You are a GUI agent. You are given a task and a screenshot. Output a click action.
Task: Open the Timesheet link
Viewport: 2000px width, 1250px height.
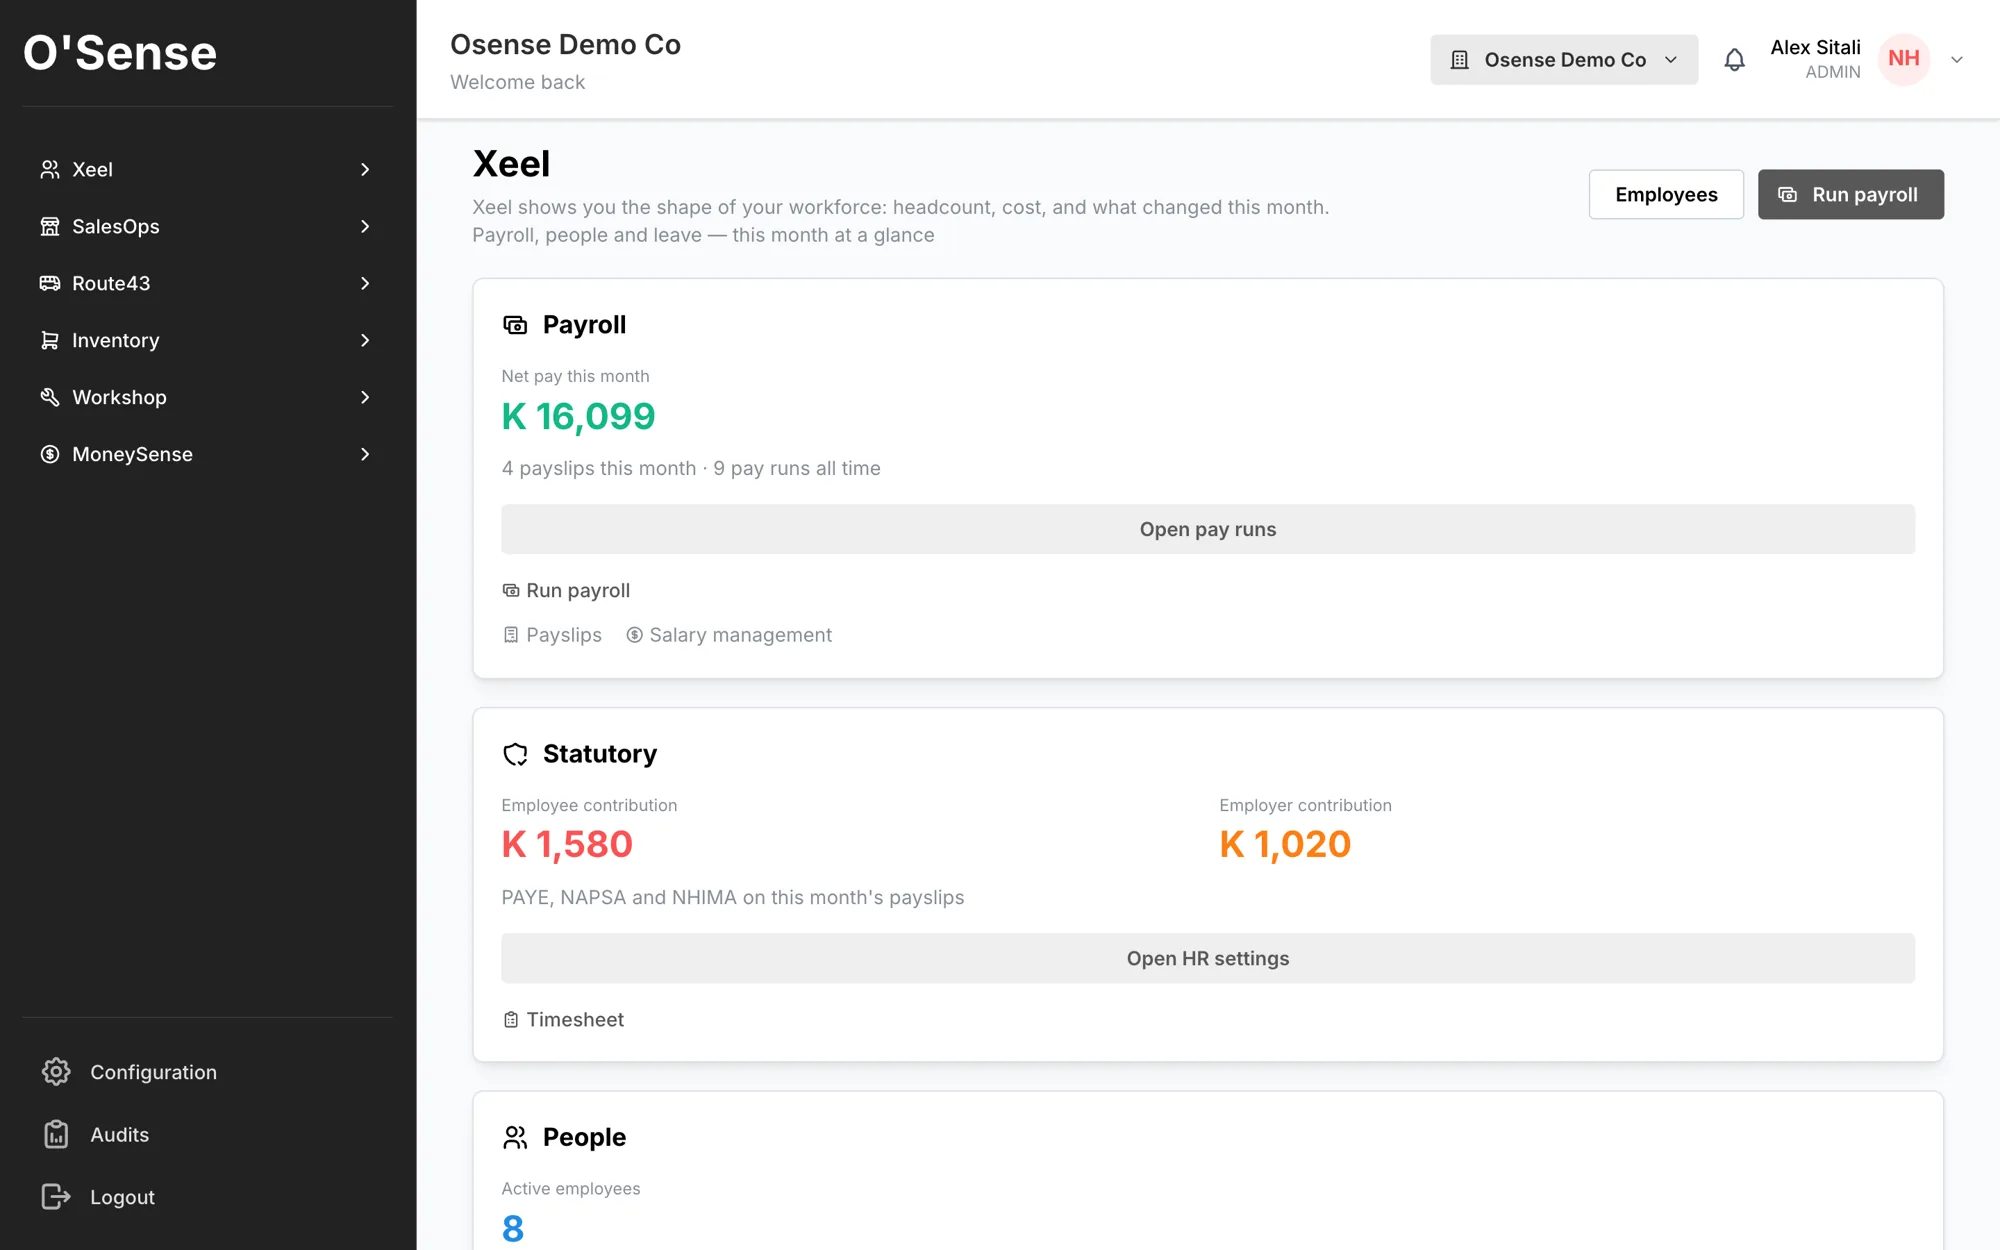[563, 1020]
